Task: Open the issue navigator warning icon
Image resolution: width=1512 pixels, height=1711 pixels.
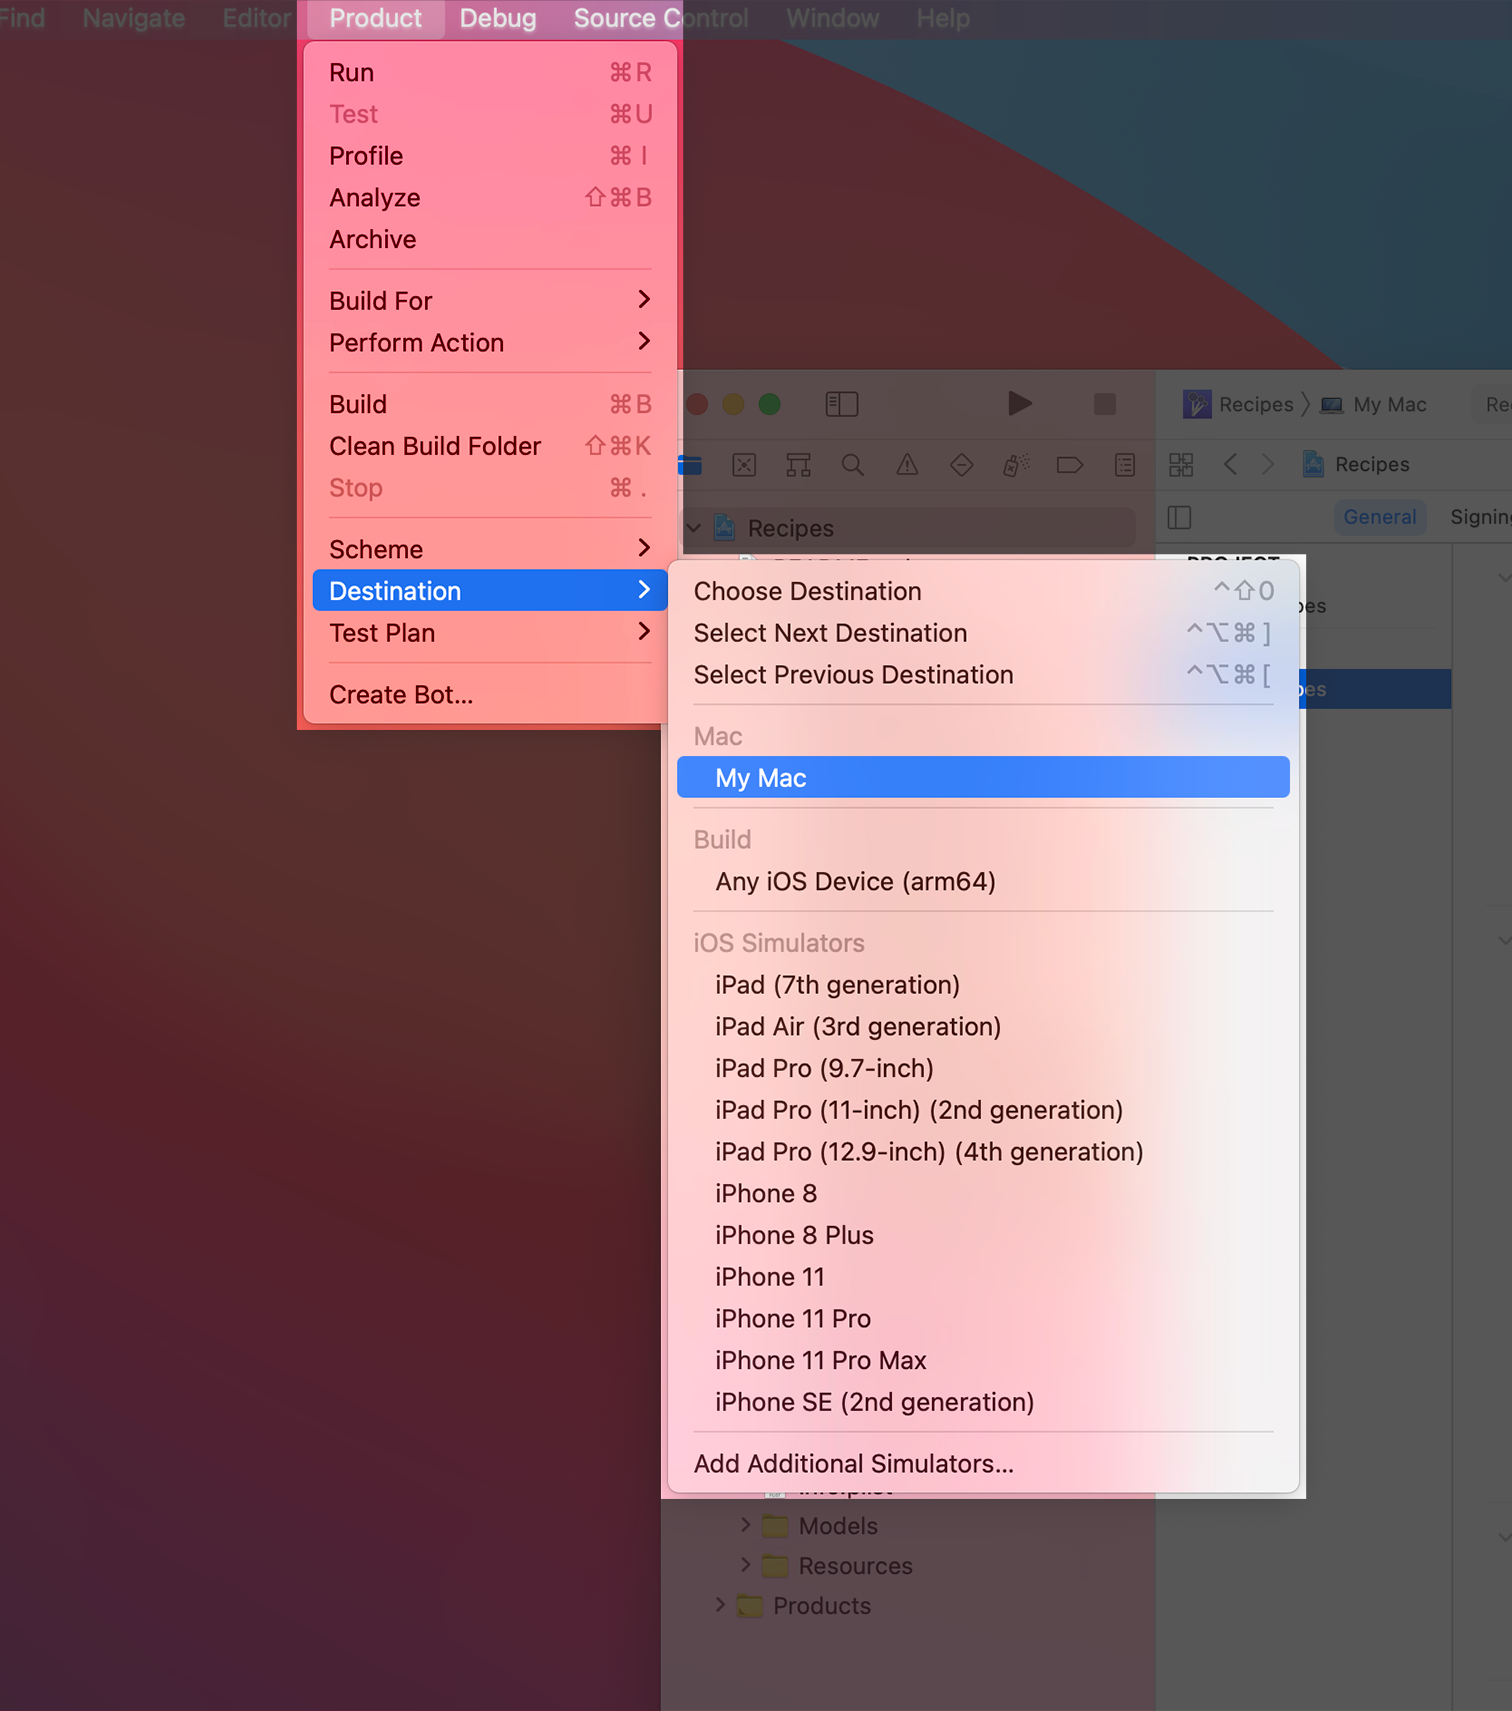Action: point(907,465)
